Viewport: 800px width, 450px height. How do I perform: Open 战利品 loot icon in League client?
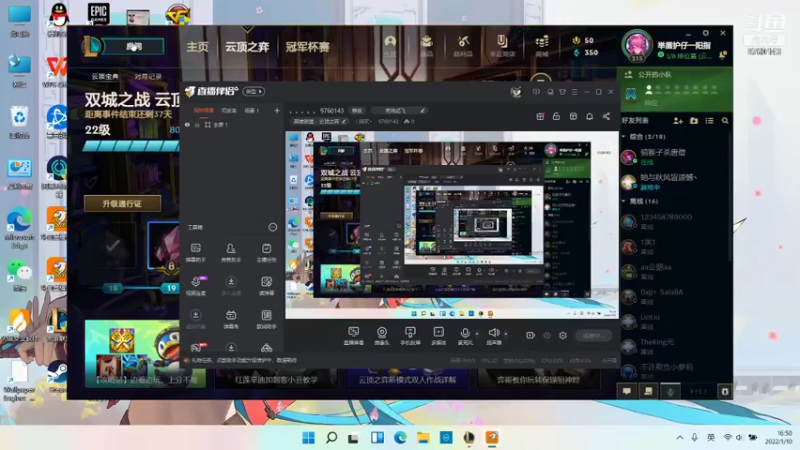tap(463, 45)
